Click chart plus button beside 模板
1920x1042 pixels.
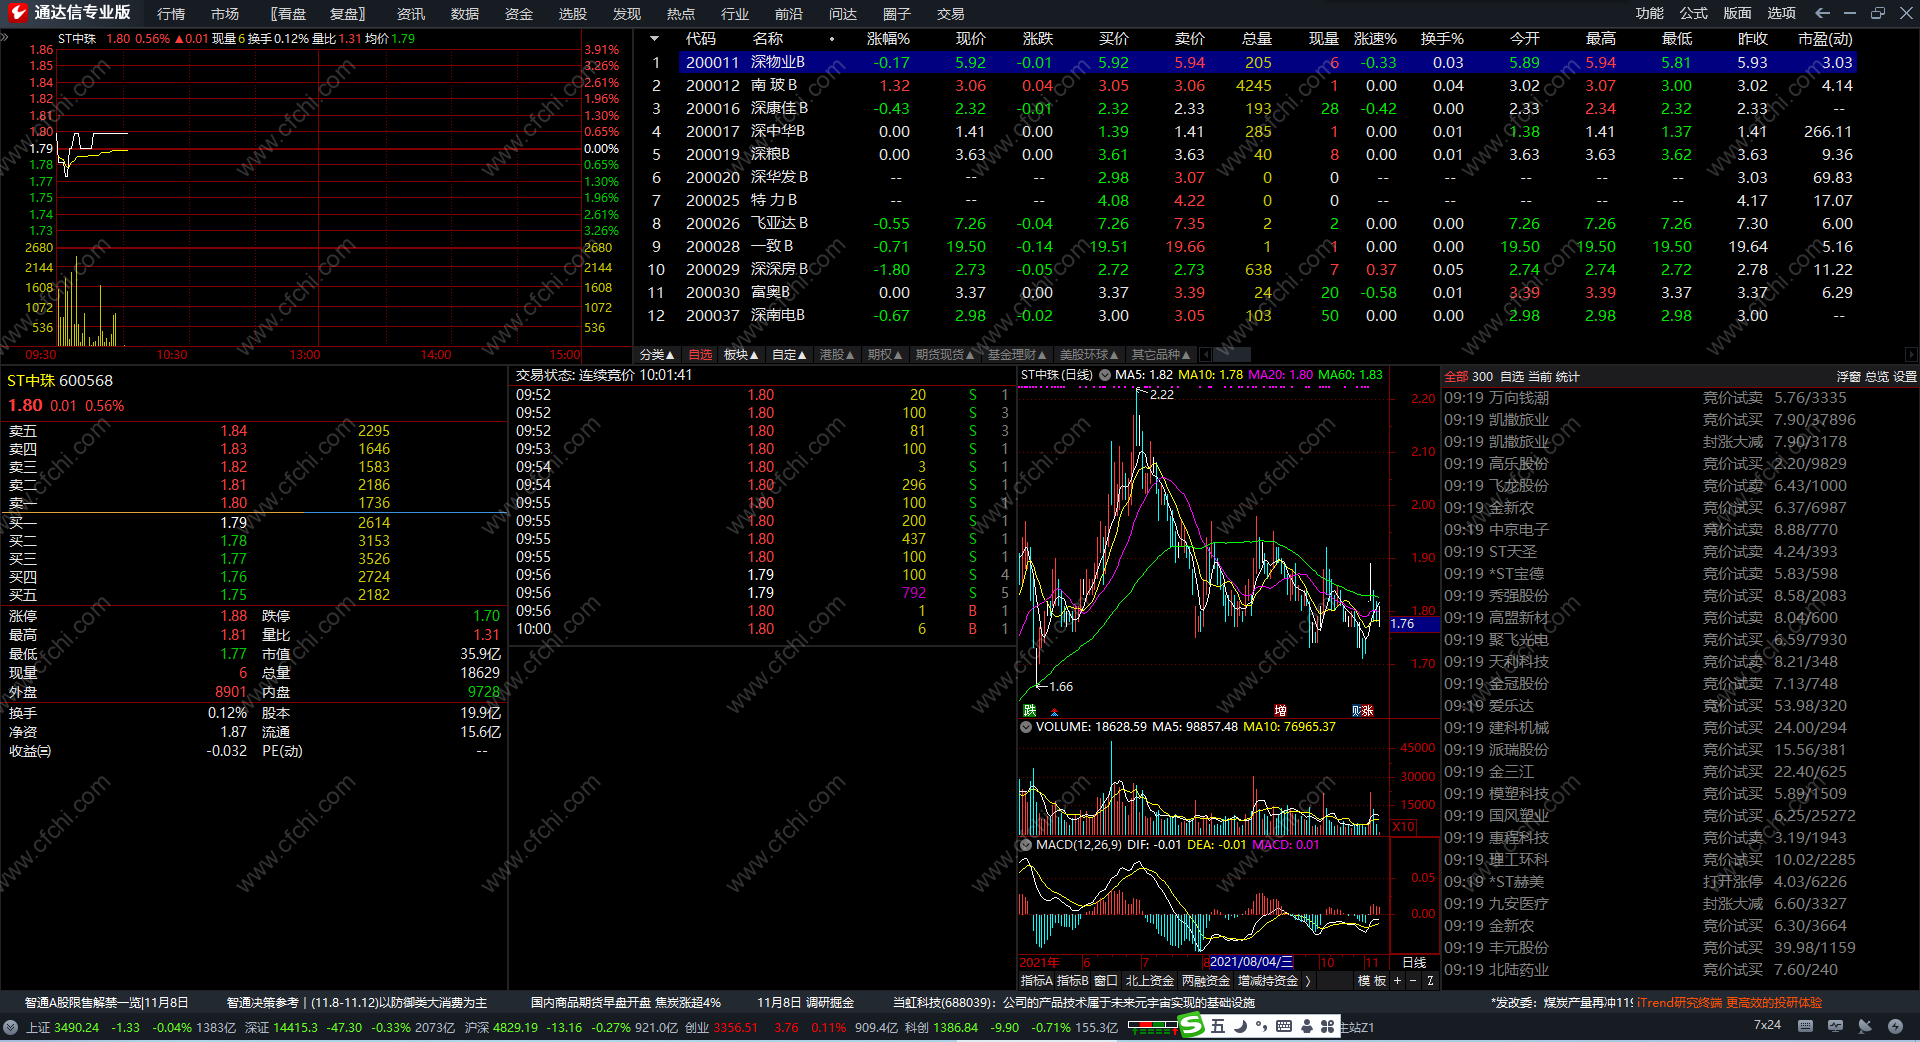pos(1398,981)
